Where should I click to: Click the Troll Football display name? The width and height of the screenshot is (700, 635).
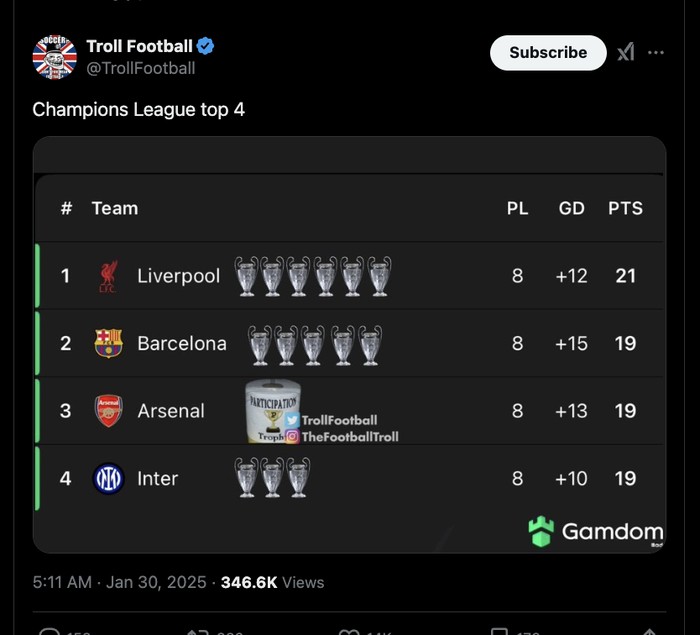(139, 46)
